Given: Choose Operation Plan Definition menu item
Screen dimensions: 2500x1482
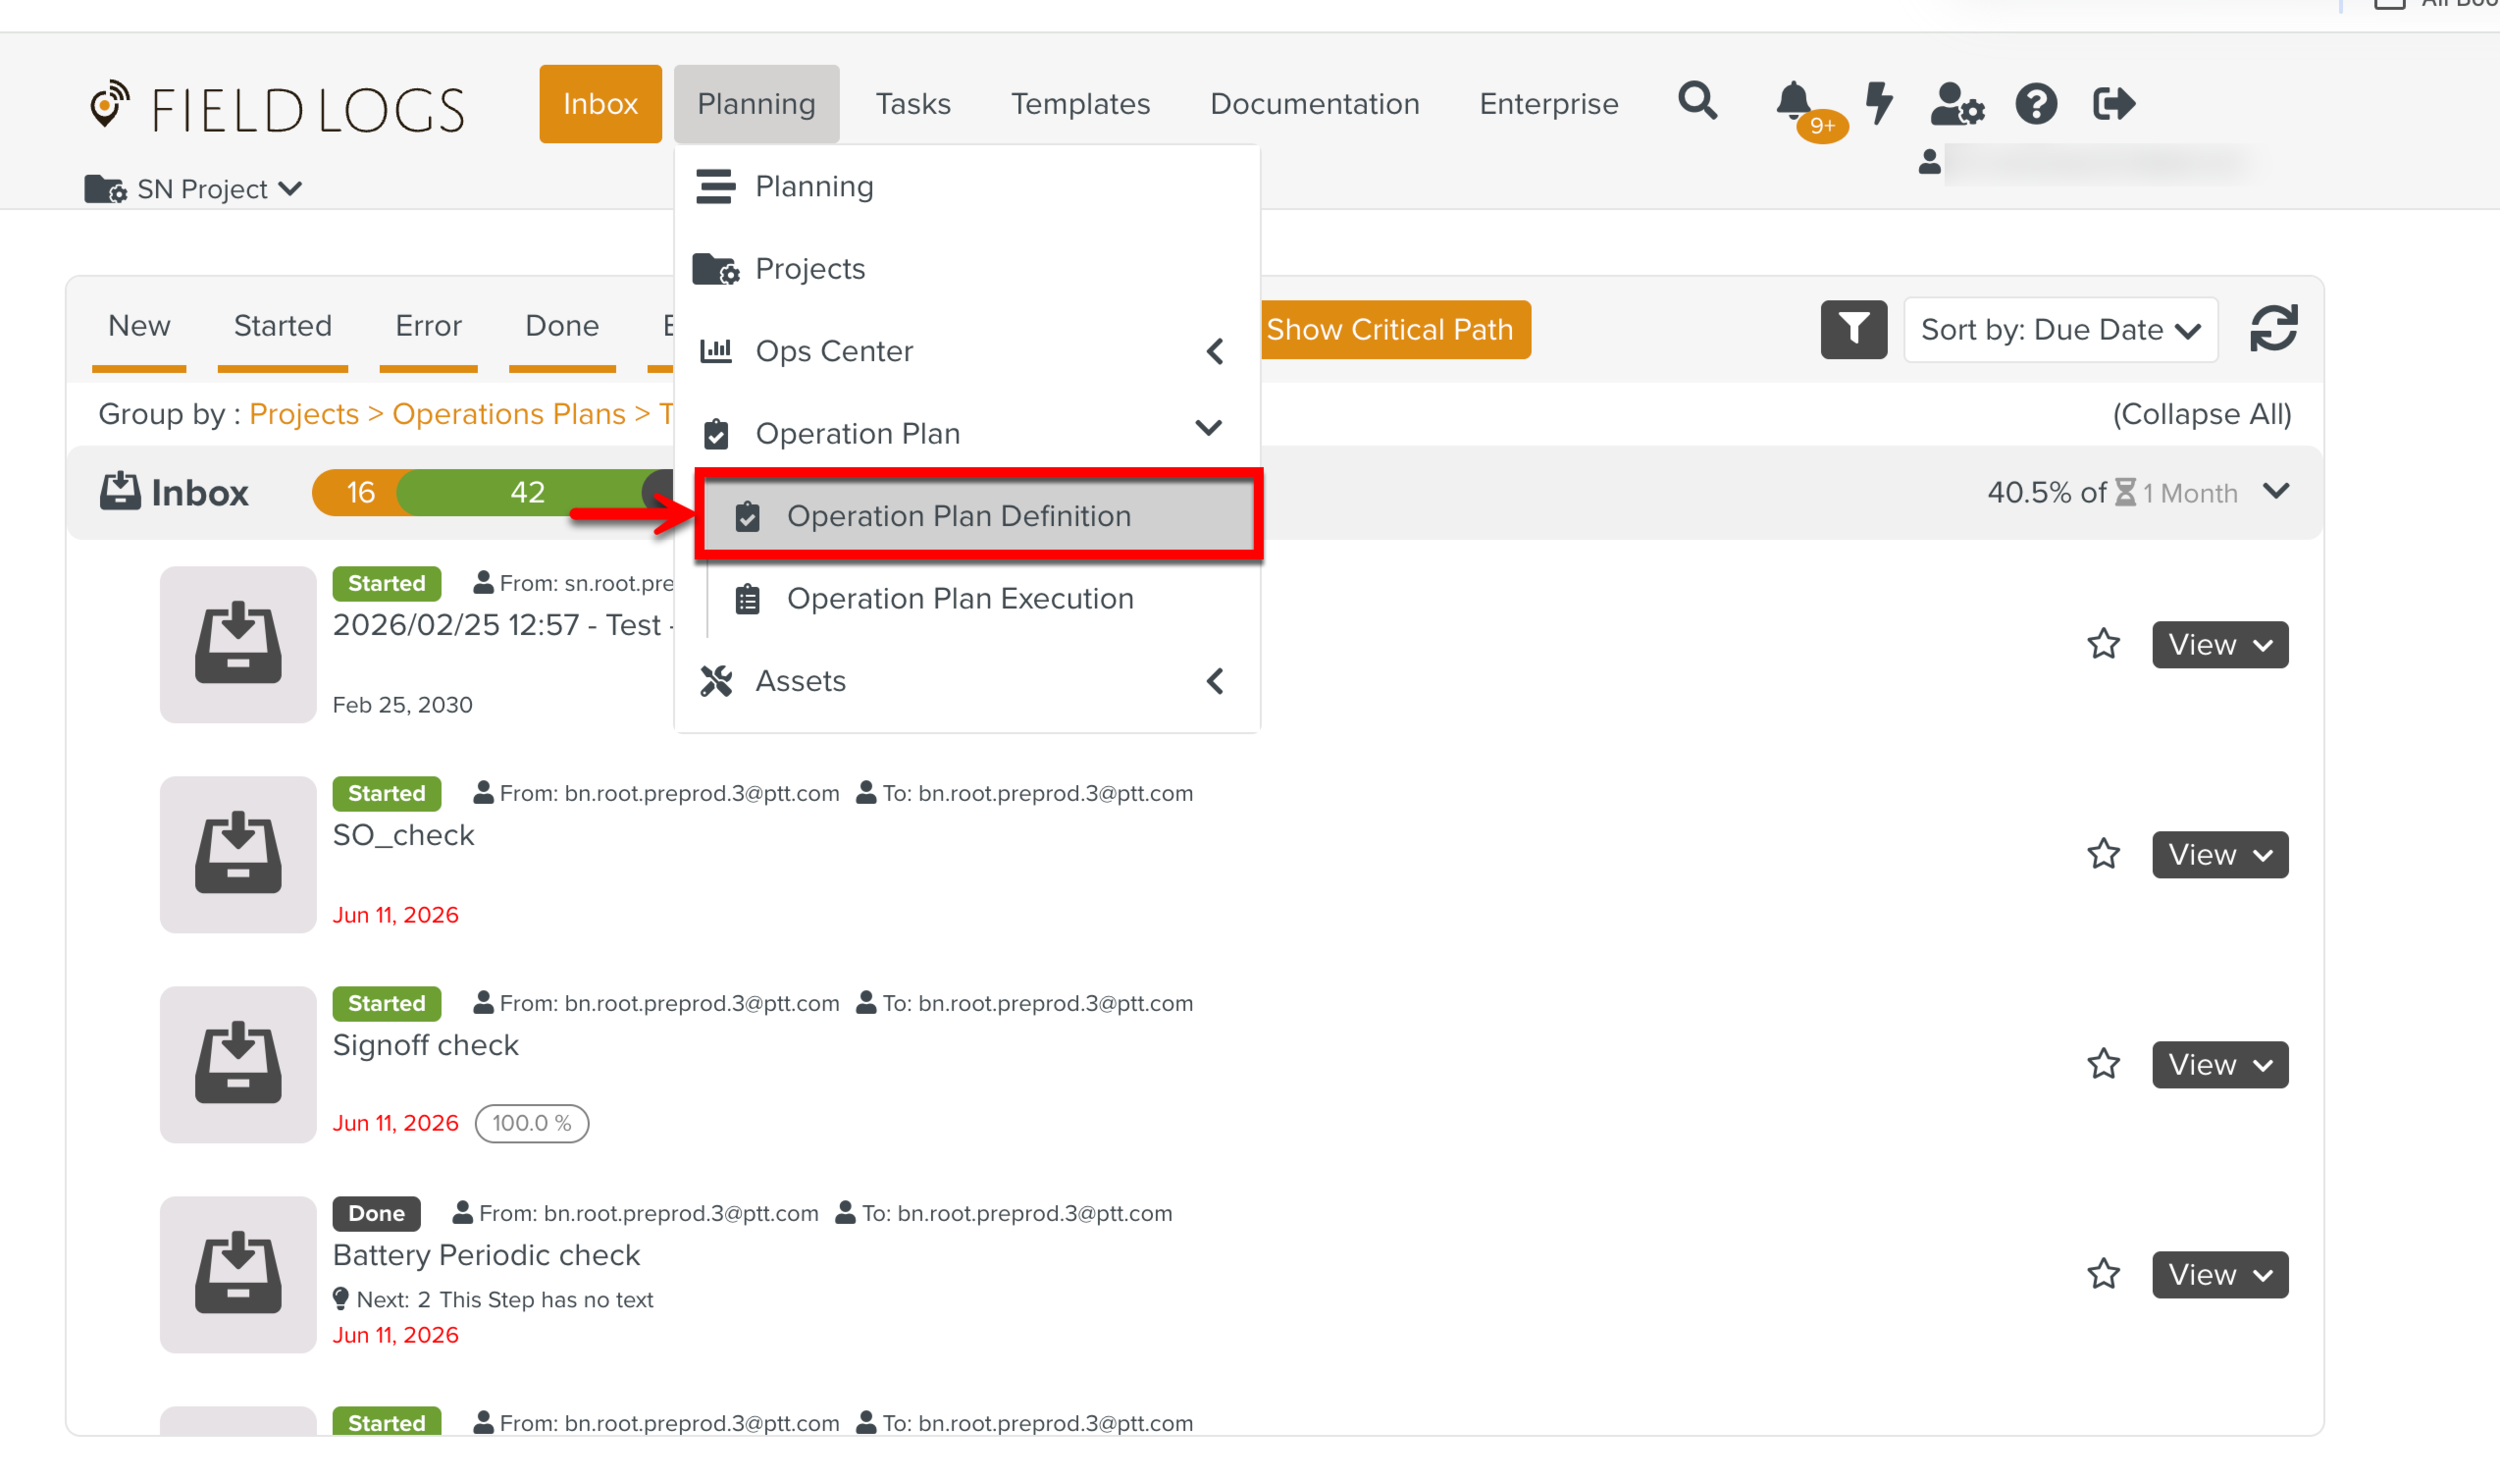Looking at the screenshot, I should point(978,515).
